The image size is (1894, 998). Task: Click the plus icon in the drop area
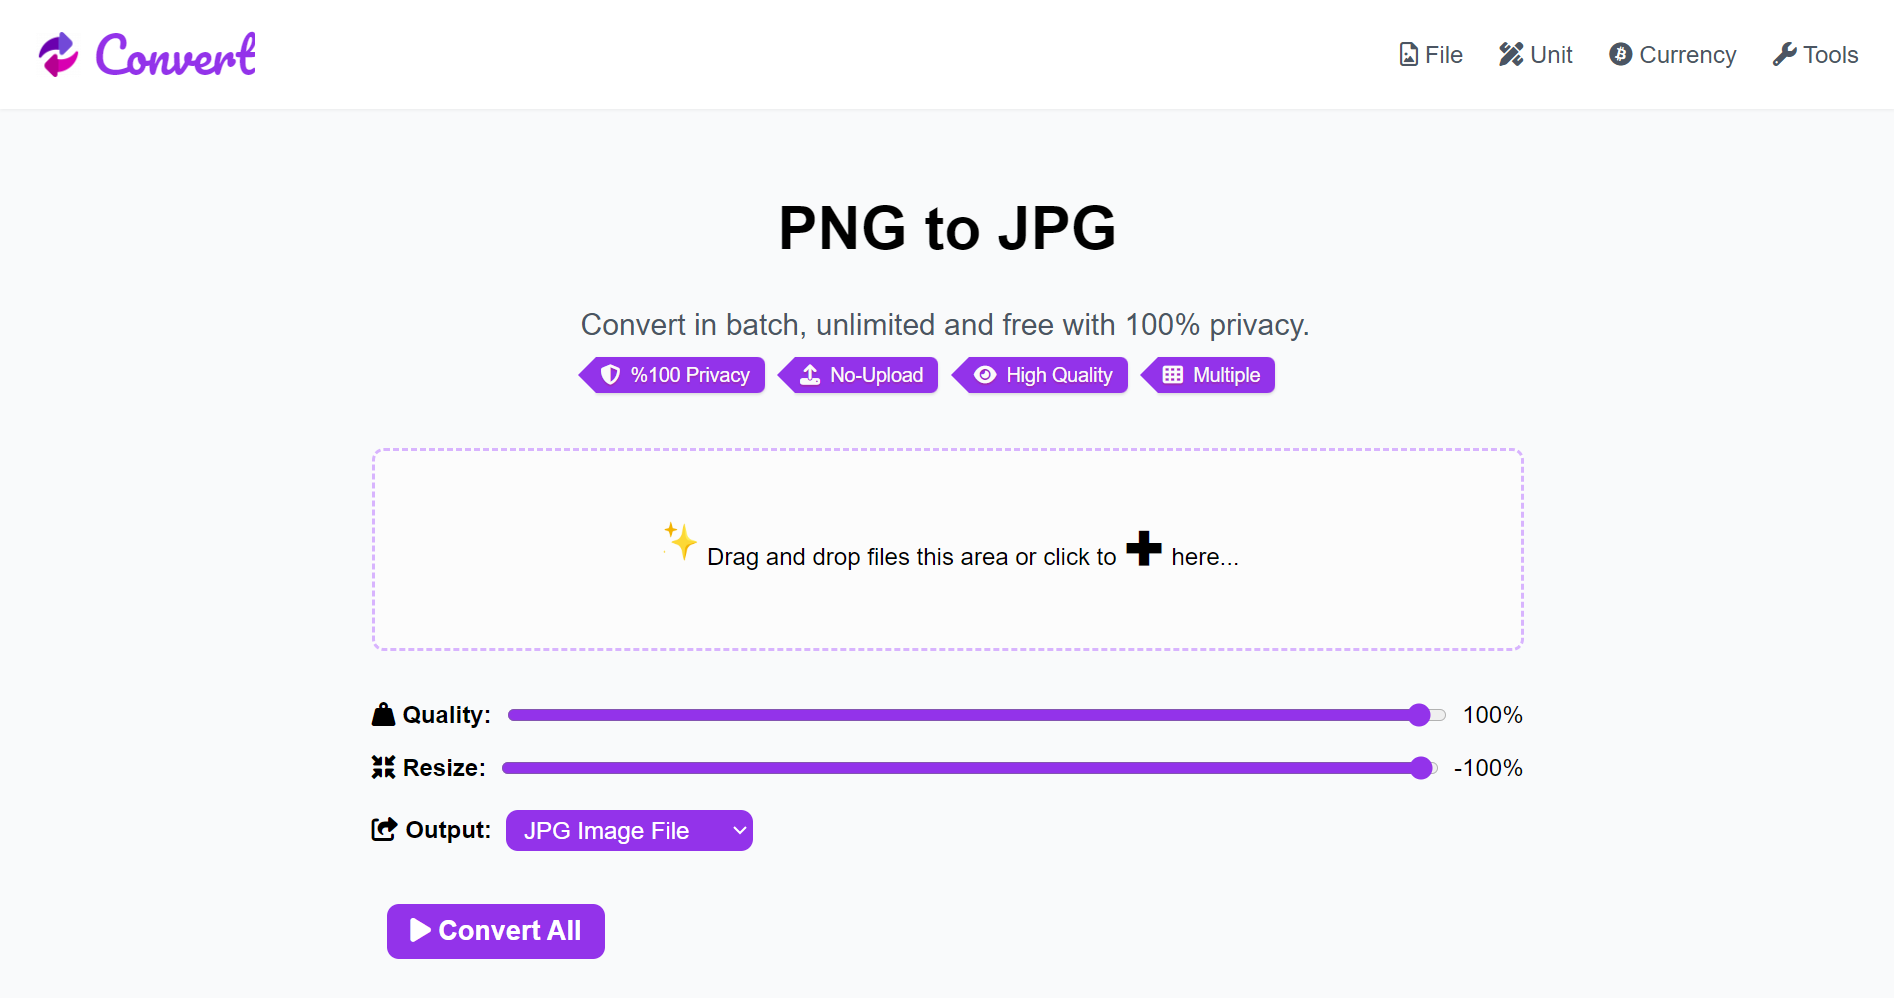pyautogui.click(x=1144, y=548)
